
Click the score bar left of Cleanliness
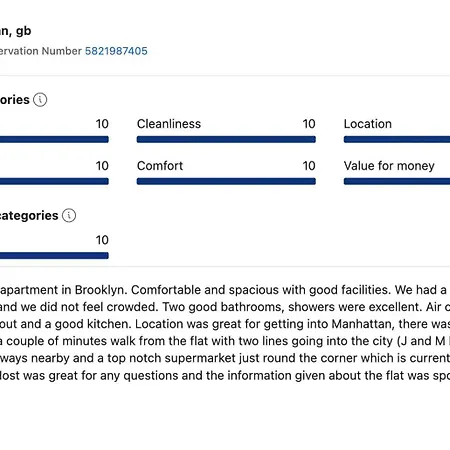pyautogui.click(x=54, y=139)
